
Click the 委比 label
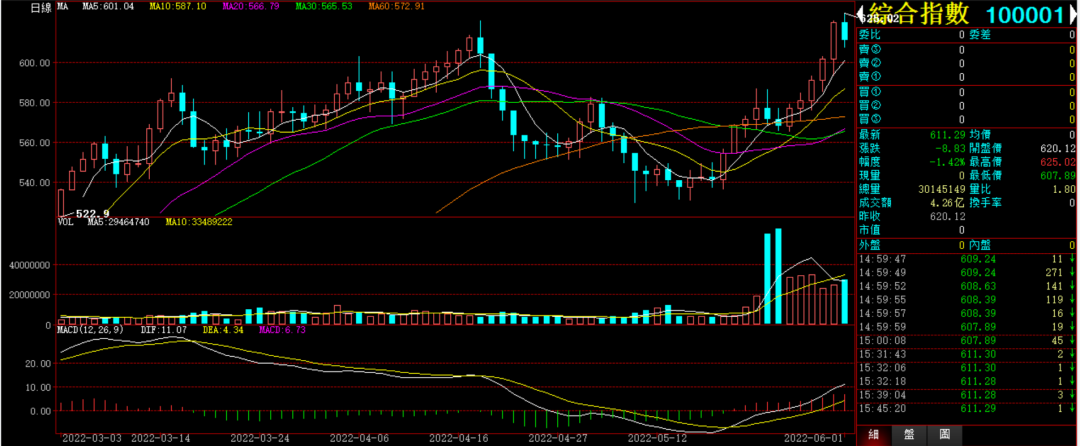point(869,34)
